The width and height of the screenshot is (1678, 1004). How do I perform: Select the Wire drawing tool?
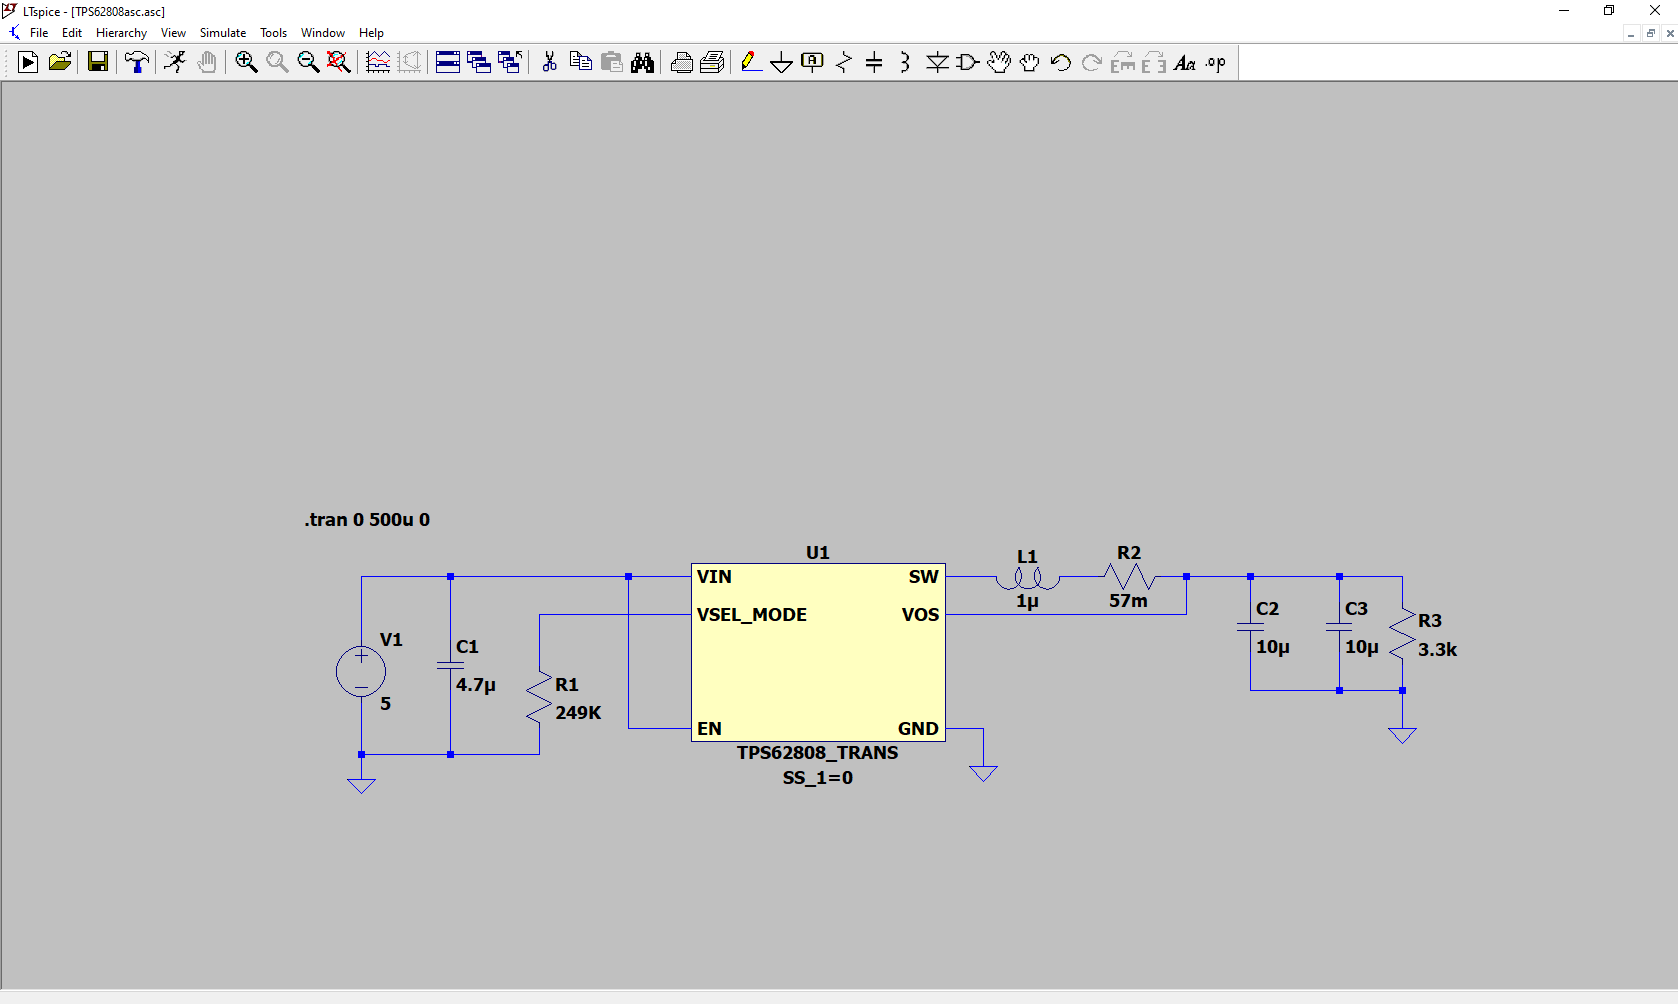pyautogui.click(x=751, y=62)
